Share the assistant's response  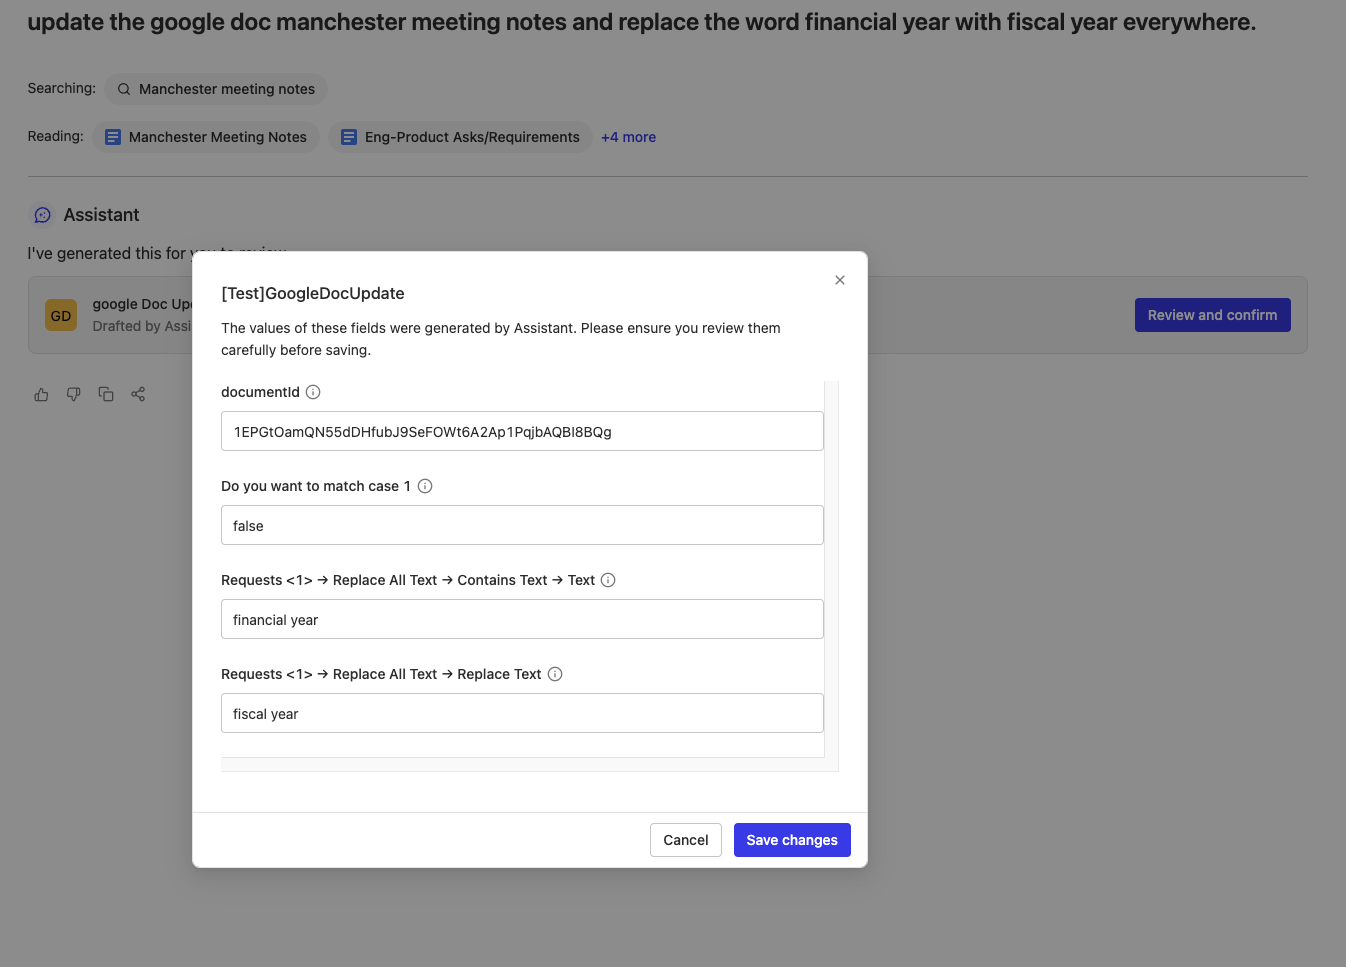click(138, 394)
